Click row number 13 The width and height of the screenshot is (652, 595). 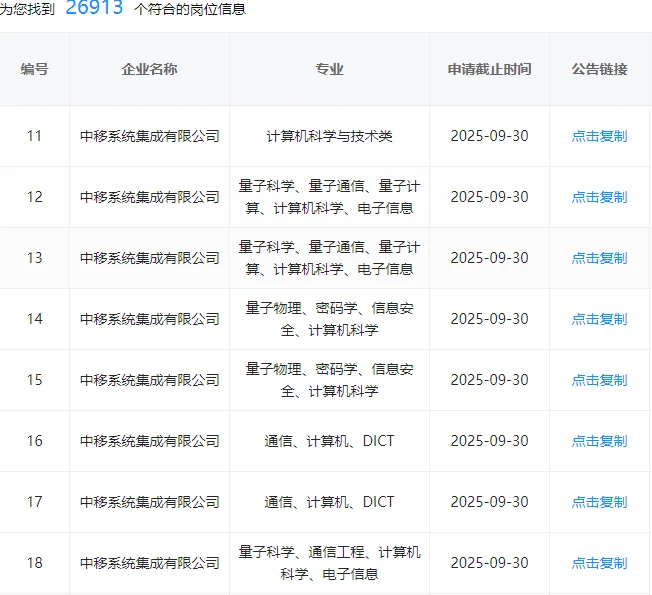pos(35,258)
